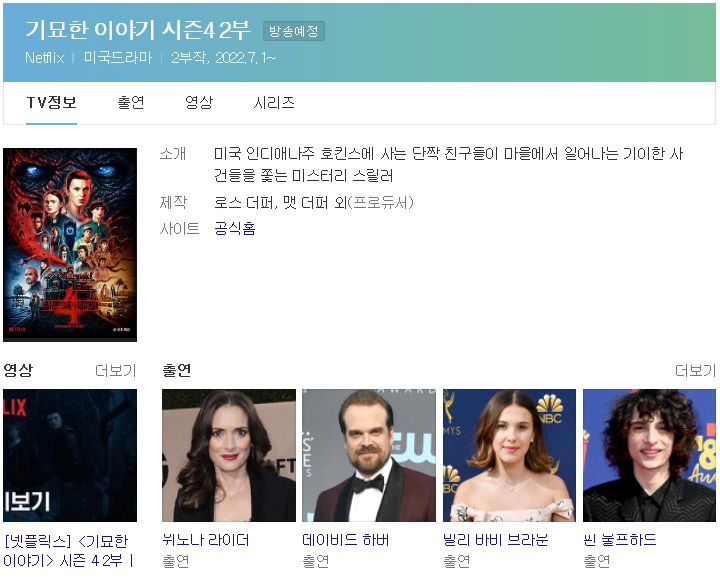The width and height of the screenshot is (720, 579).
Task: Click the 기묘한 이야기 시즌4 2부 title
Action: (138, 30)
